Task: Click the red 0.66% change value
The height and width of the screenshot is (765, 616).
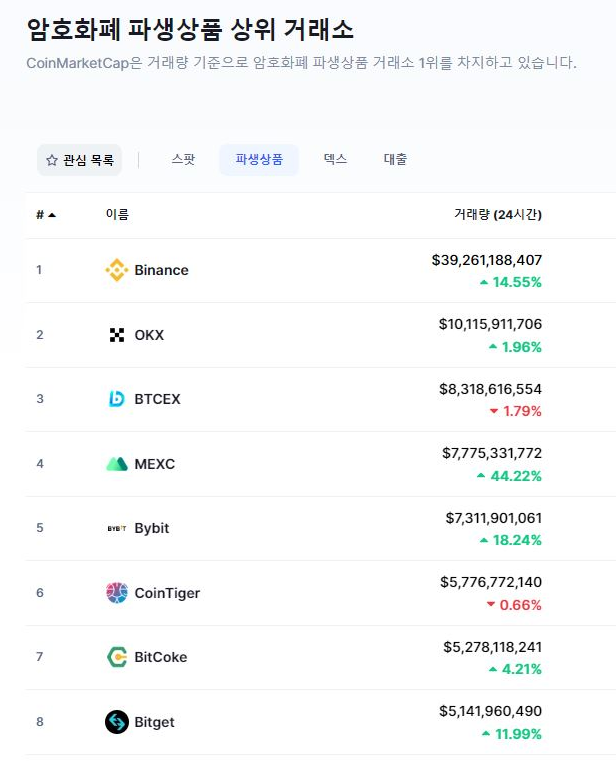Action: tap(520, 605)
